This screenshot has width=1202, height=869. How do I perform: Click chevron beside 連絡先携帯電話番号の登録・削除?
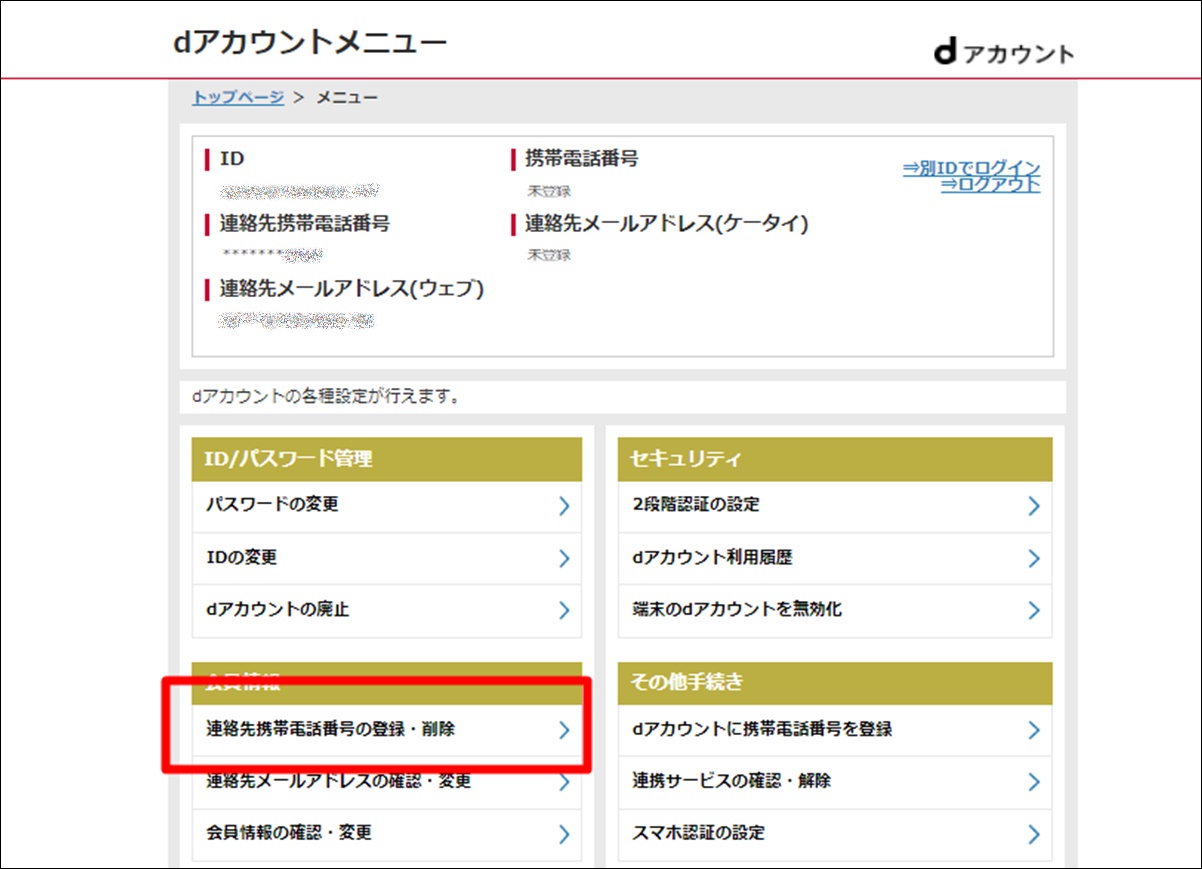(564, 730)
